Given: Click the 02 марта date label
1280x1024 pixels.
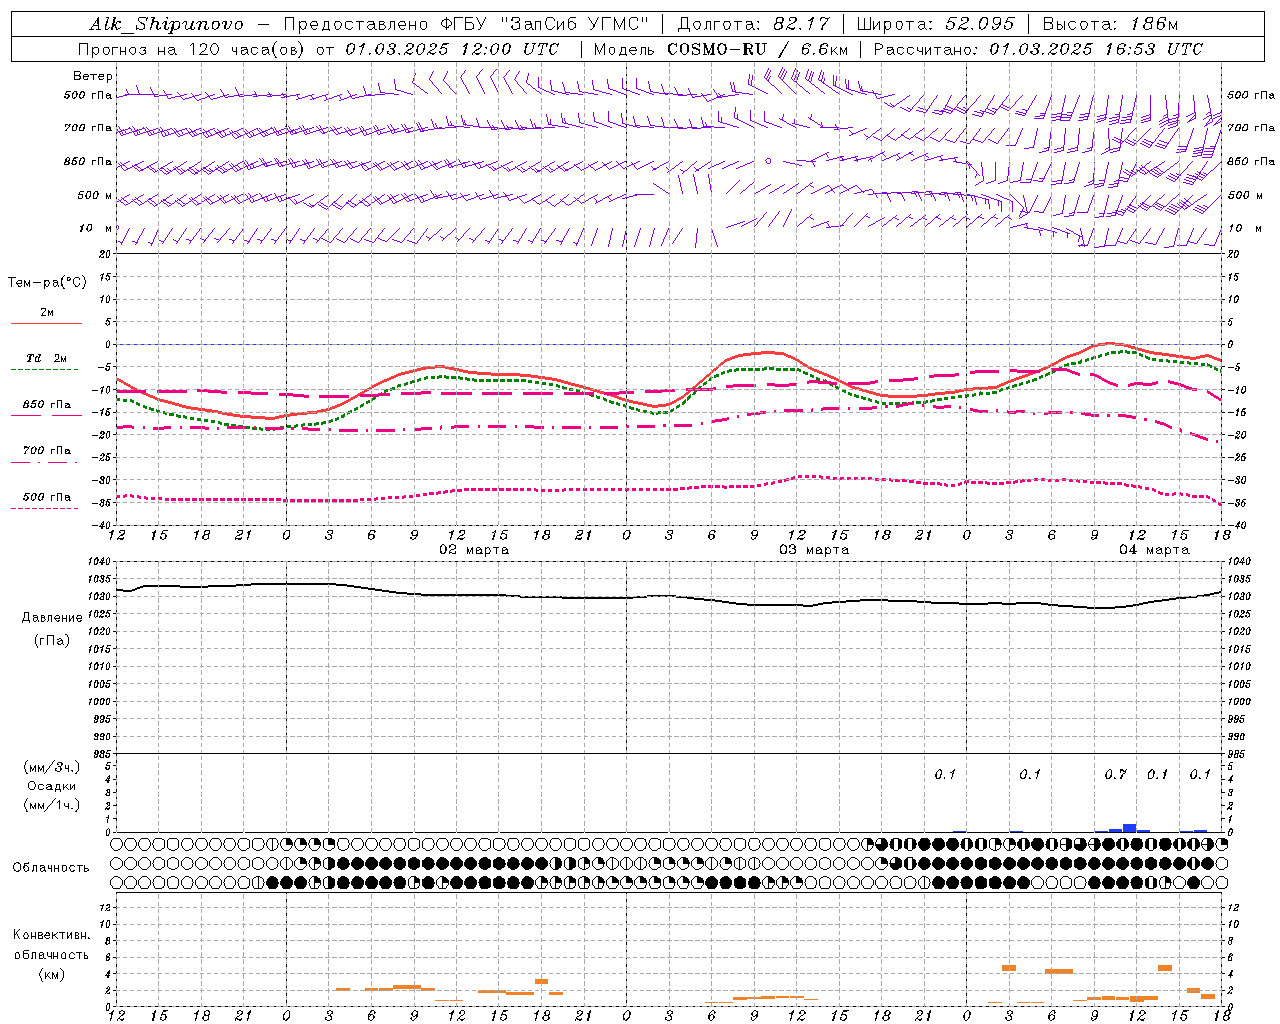Looking at the screenshot, I should point(474,550).
